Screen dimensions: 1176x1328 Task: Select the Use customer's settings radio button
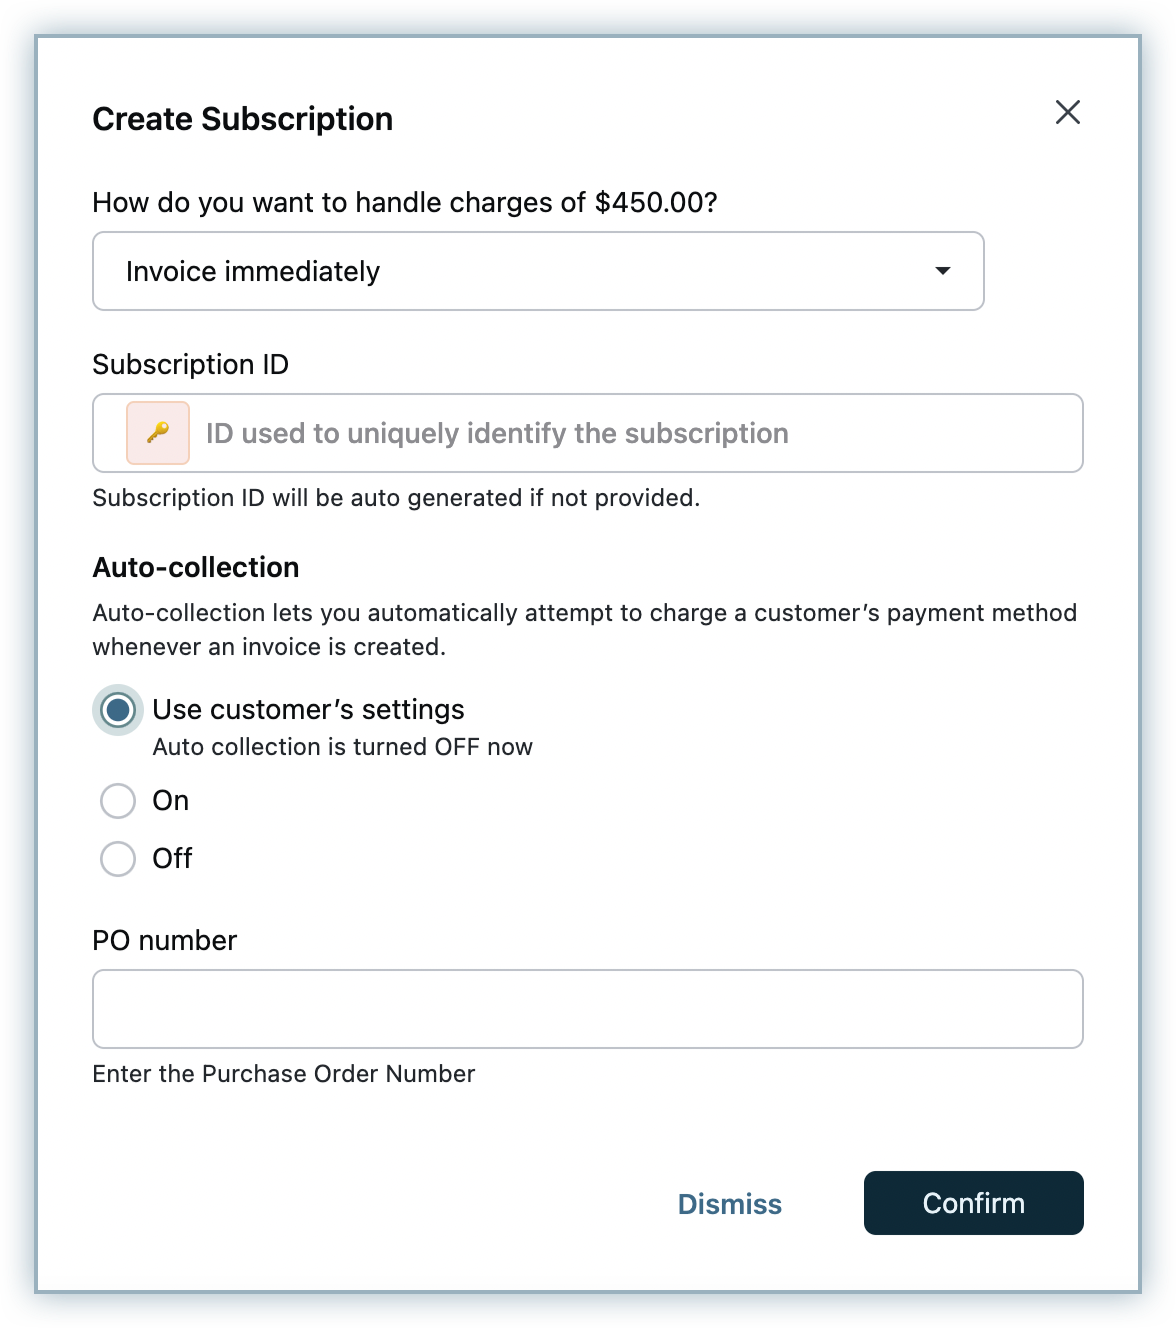118,711
